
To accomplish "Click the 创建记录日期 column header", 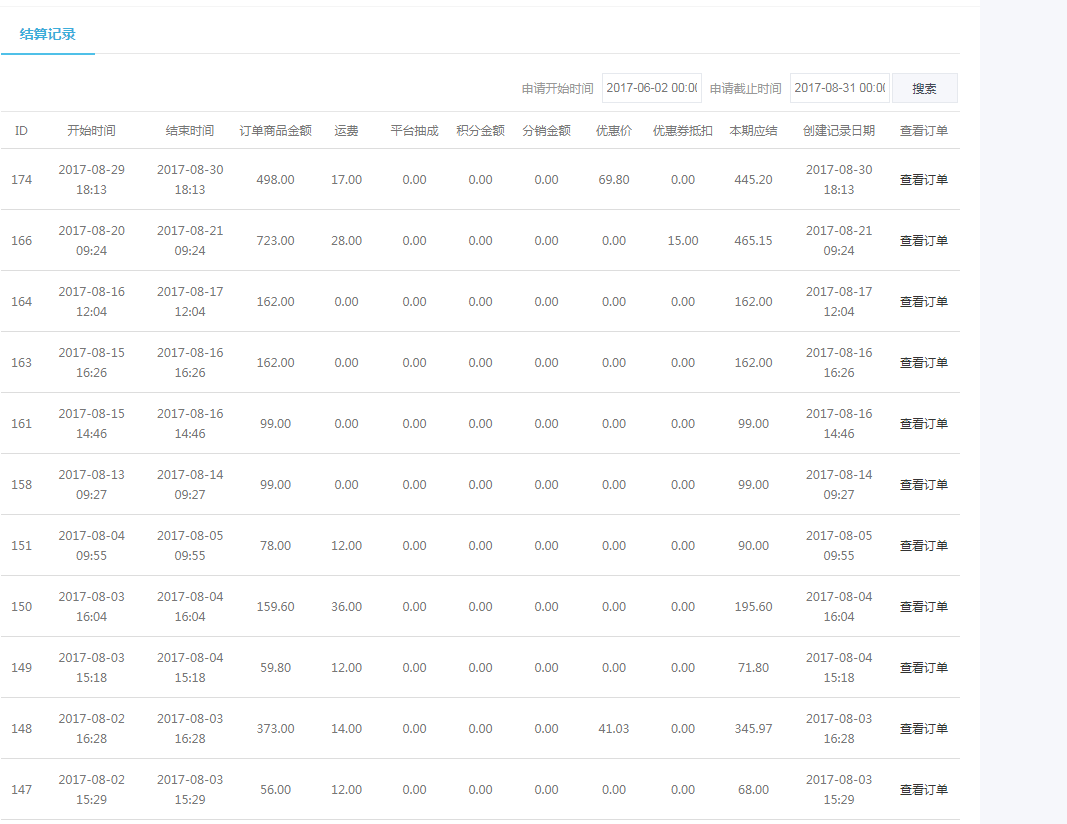I will point(838,131).
